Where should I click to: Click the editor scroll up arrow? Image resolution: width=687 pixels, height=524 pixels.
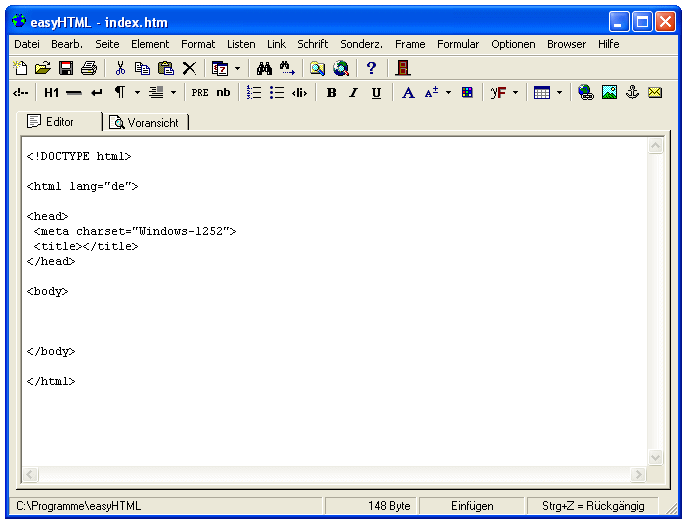pyautogui.click(x=655, y=145)
